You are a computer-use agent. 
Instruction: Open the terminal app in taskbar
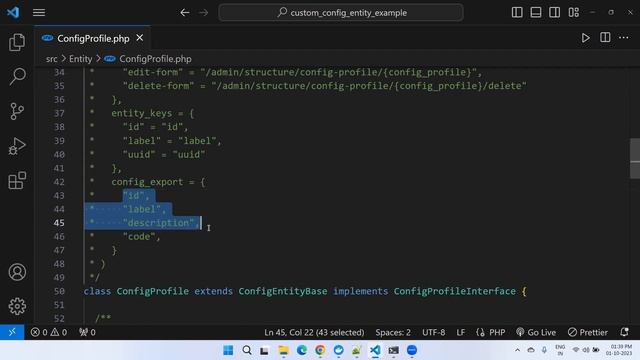(x=393, y=350)
